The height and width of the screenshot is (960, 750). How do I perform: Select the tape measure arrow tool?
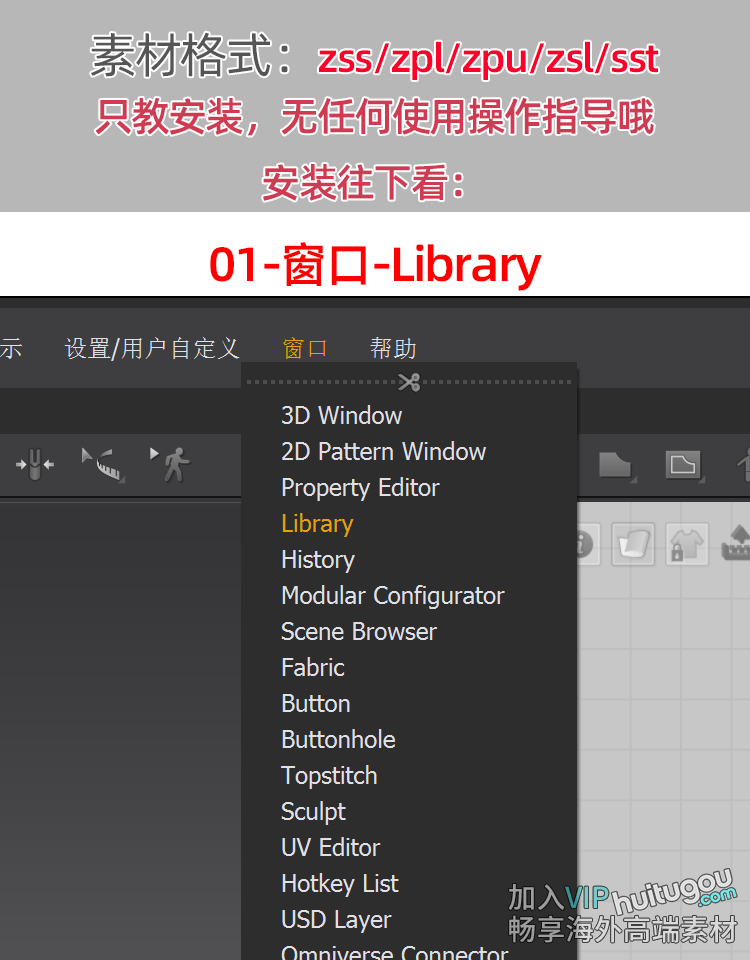(x=103, y=465)
